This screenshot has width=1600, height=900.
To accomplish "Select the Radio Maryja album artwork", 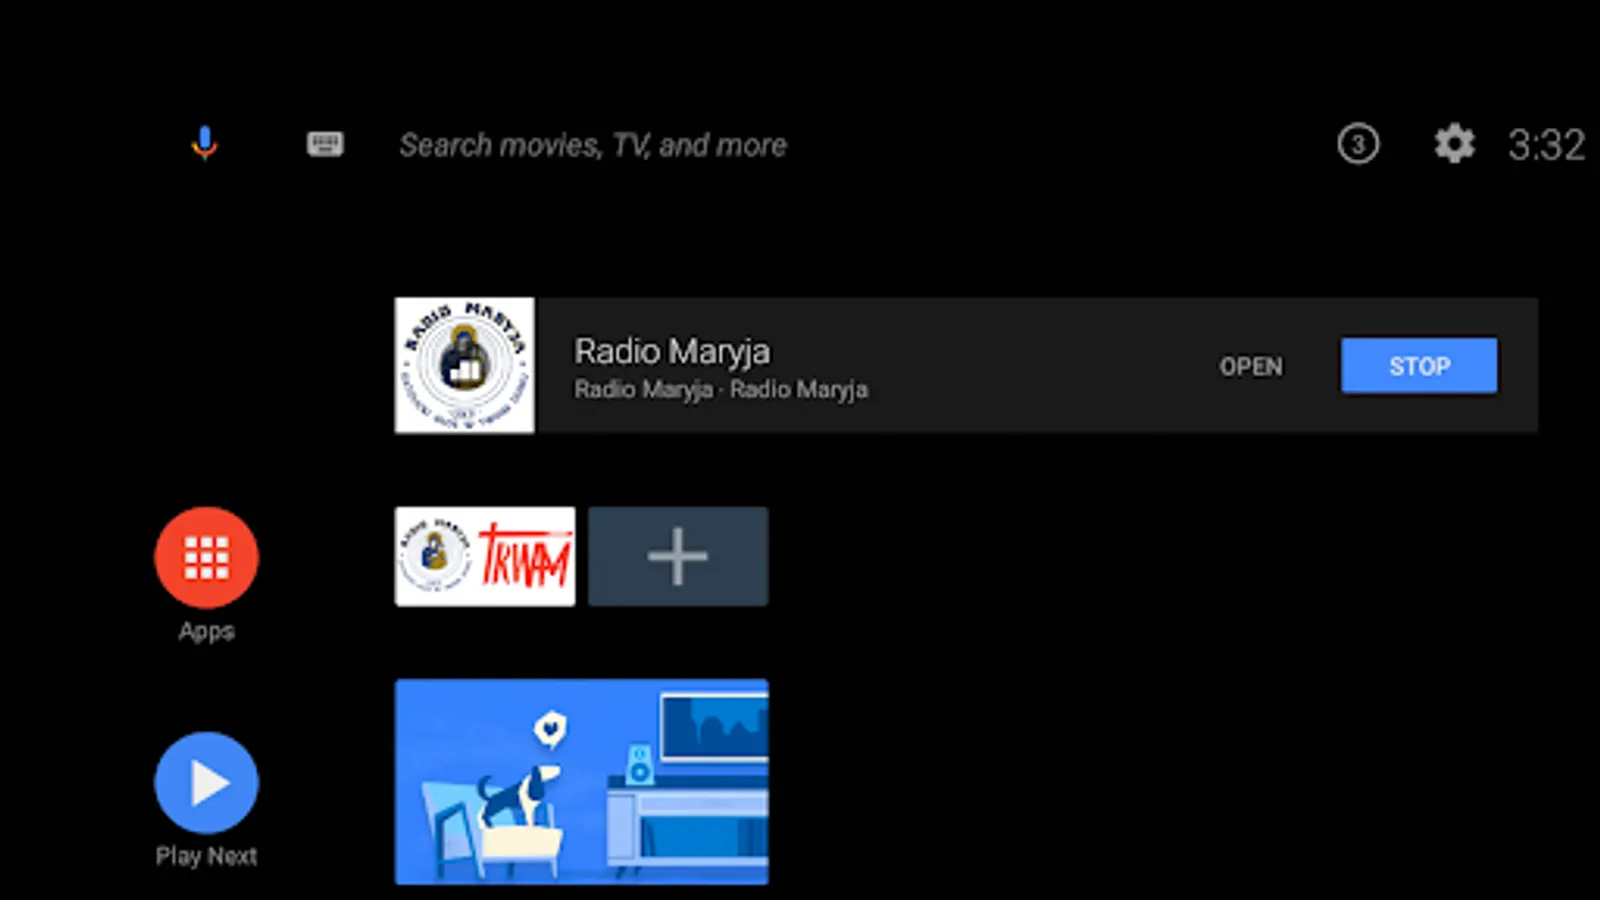I will (465, 365).
